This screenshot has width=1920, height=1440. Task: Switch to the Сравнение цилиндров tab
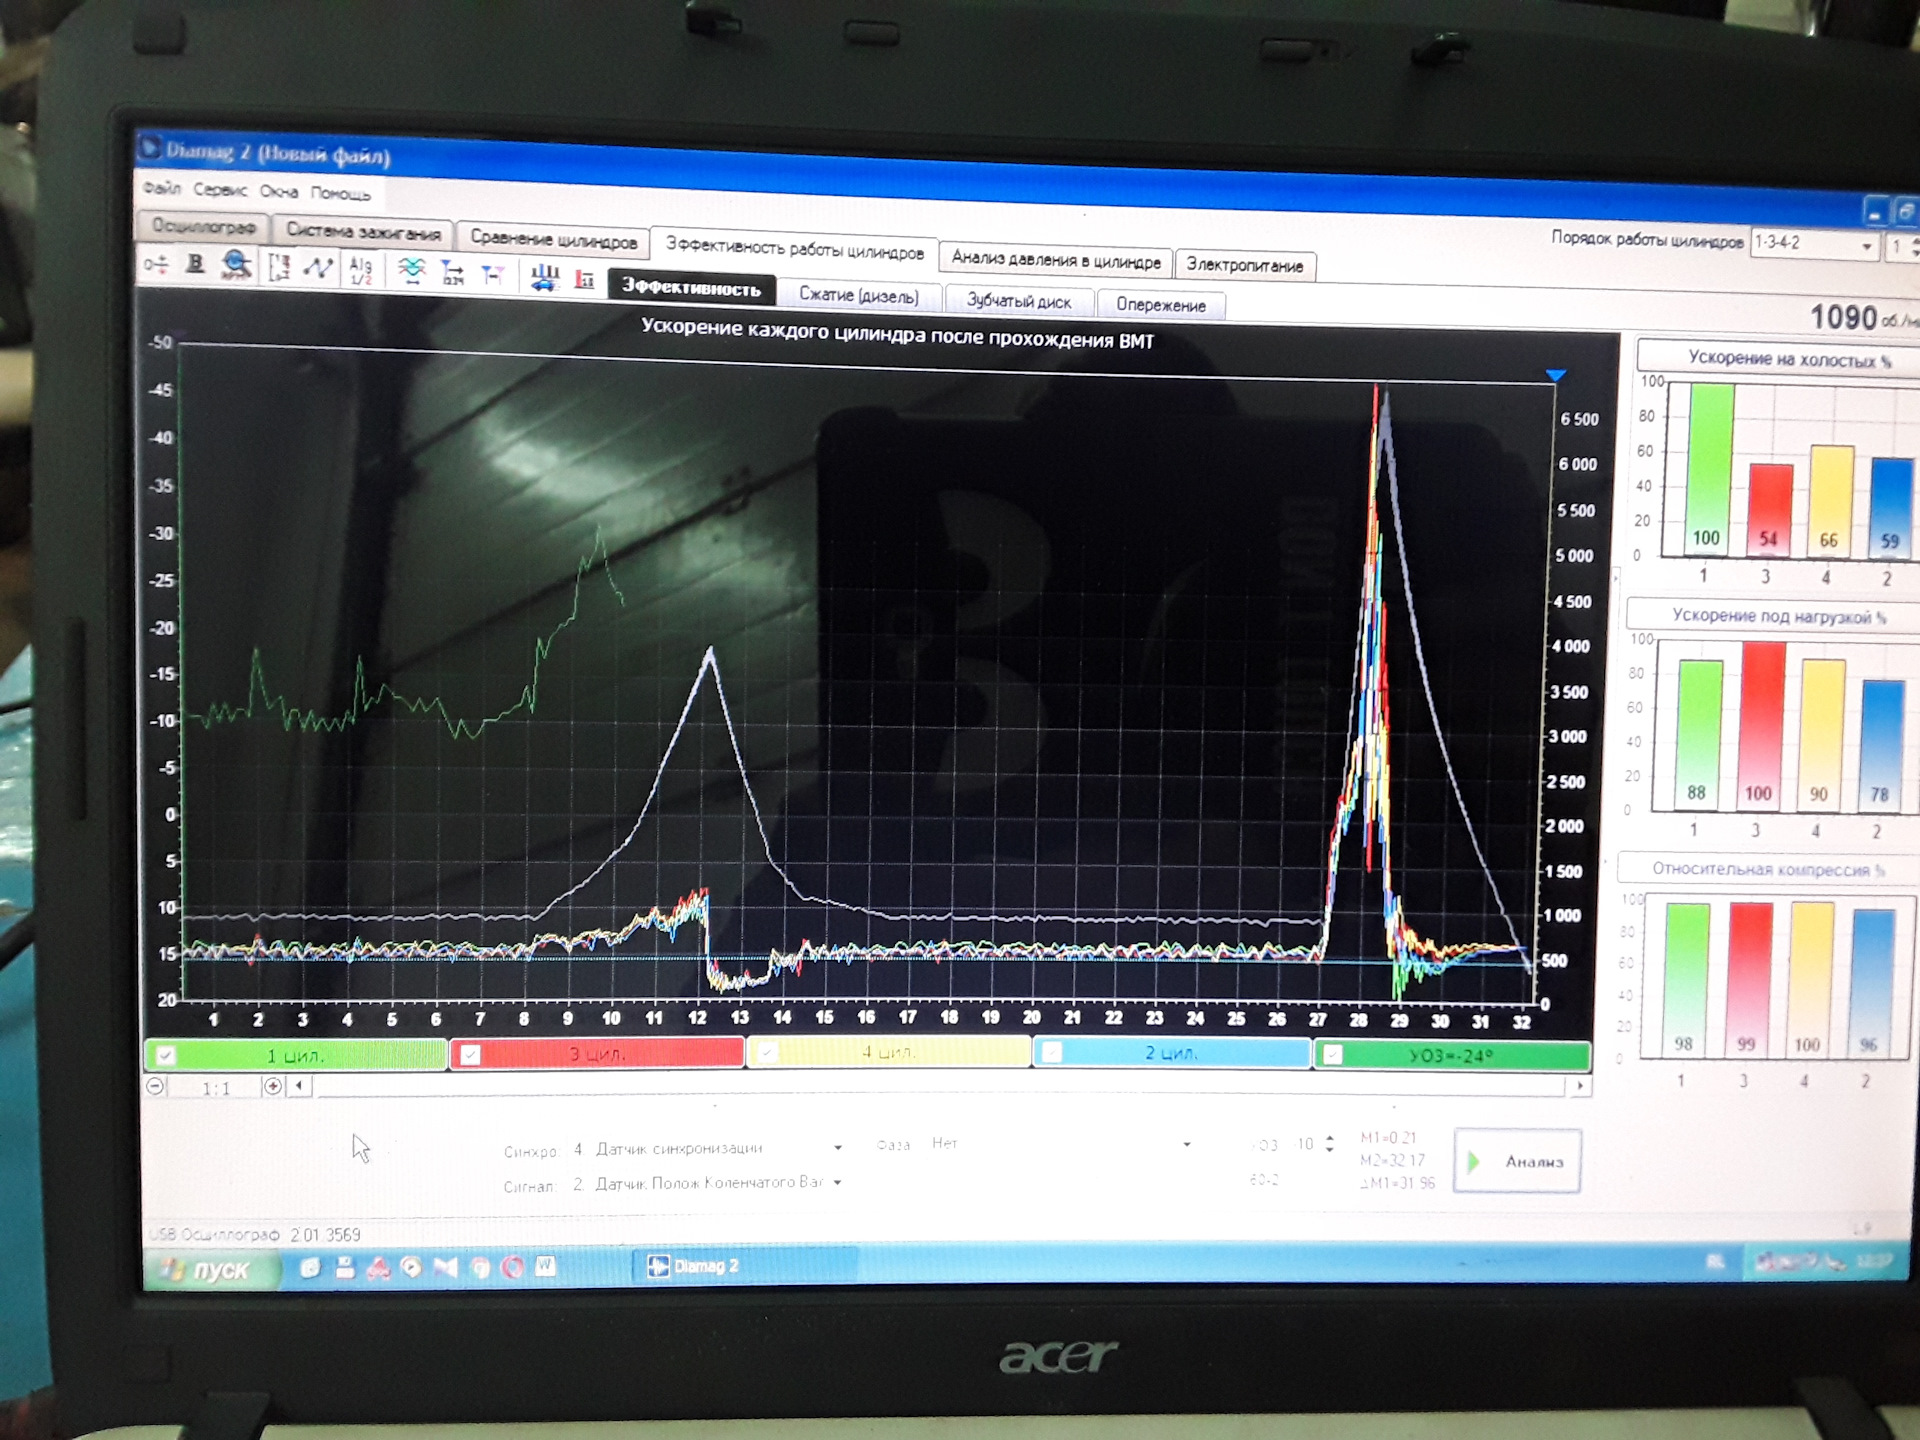pos(553,240)
